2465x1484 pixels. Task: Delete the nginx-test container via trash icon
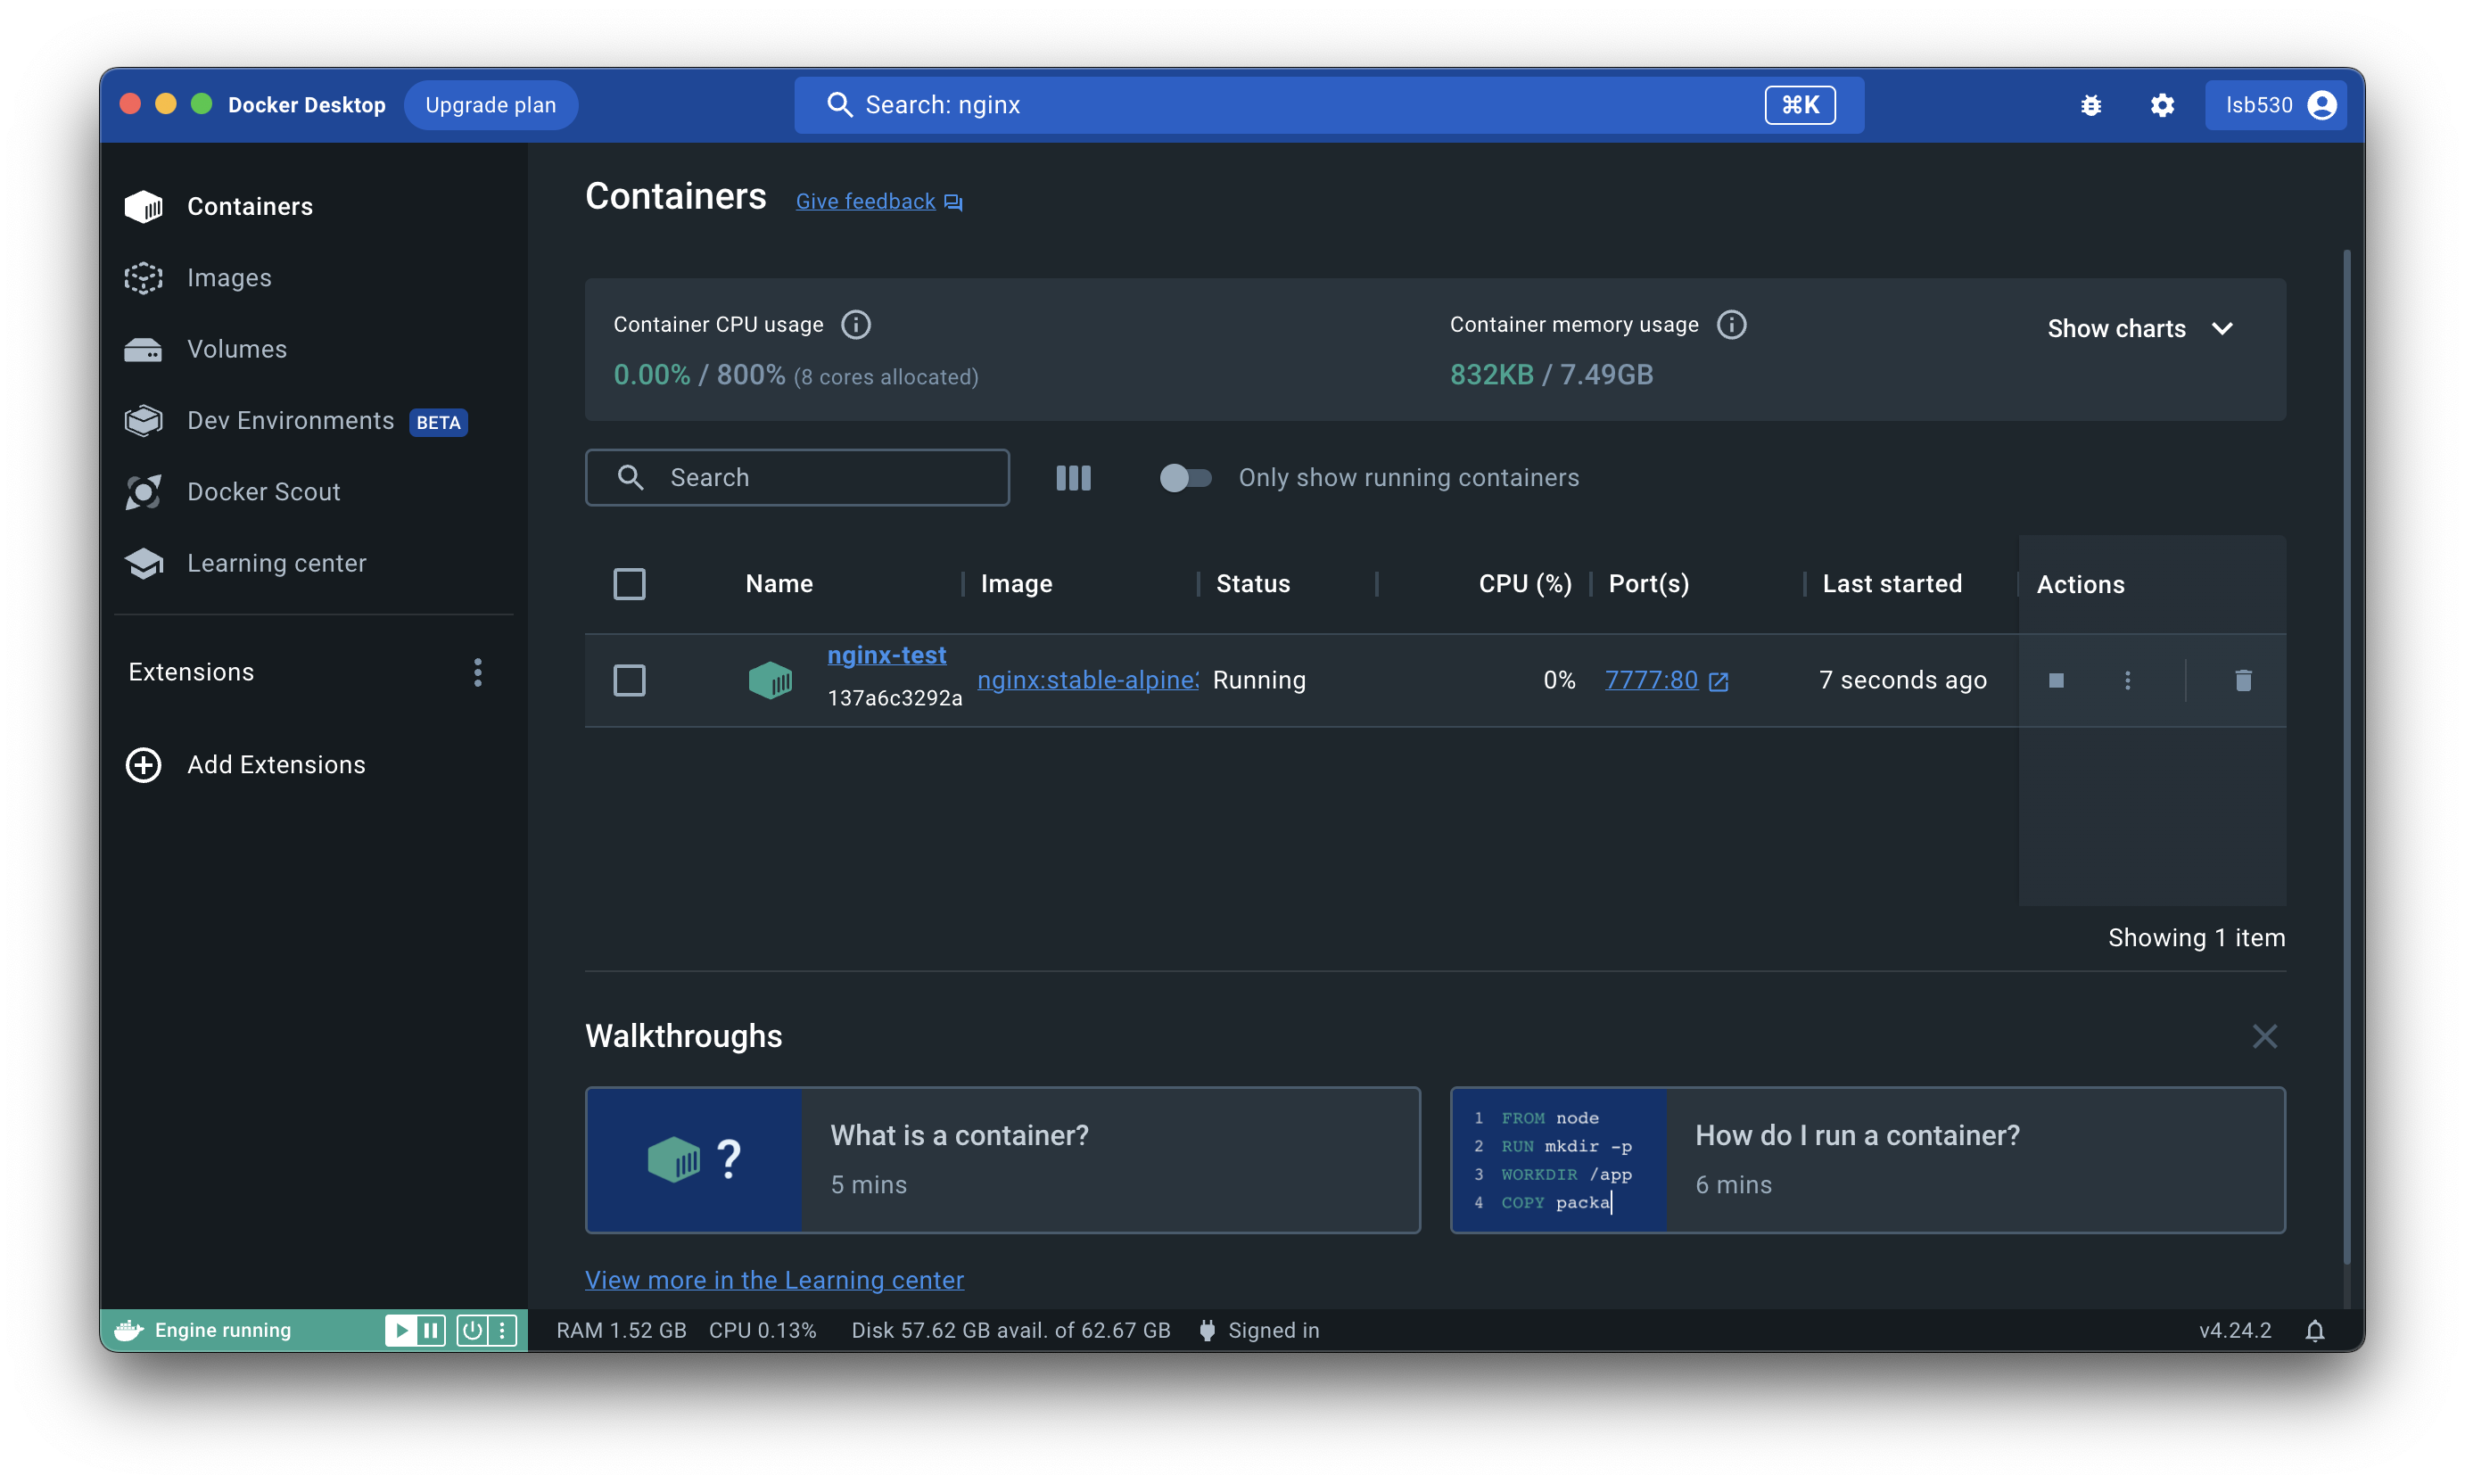[2243, 681]
